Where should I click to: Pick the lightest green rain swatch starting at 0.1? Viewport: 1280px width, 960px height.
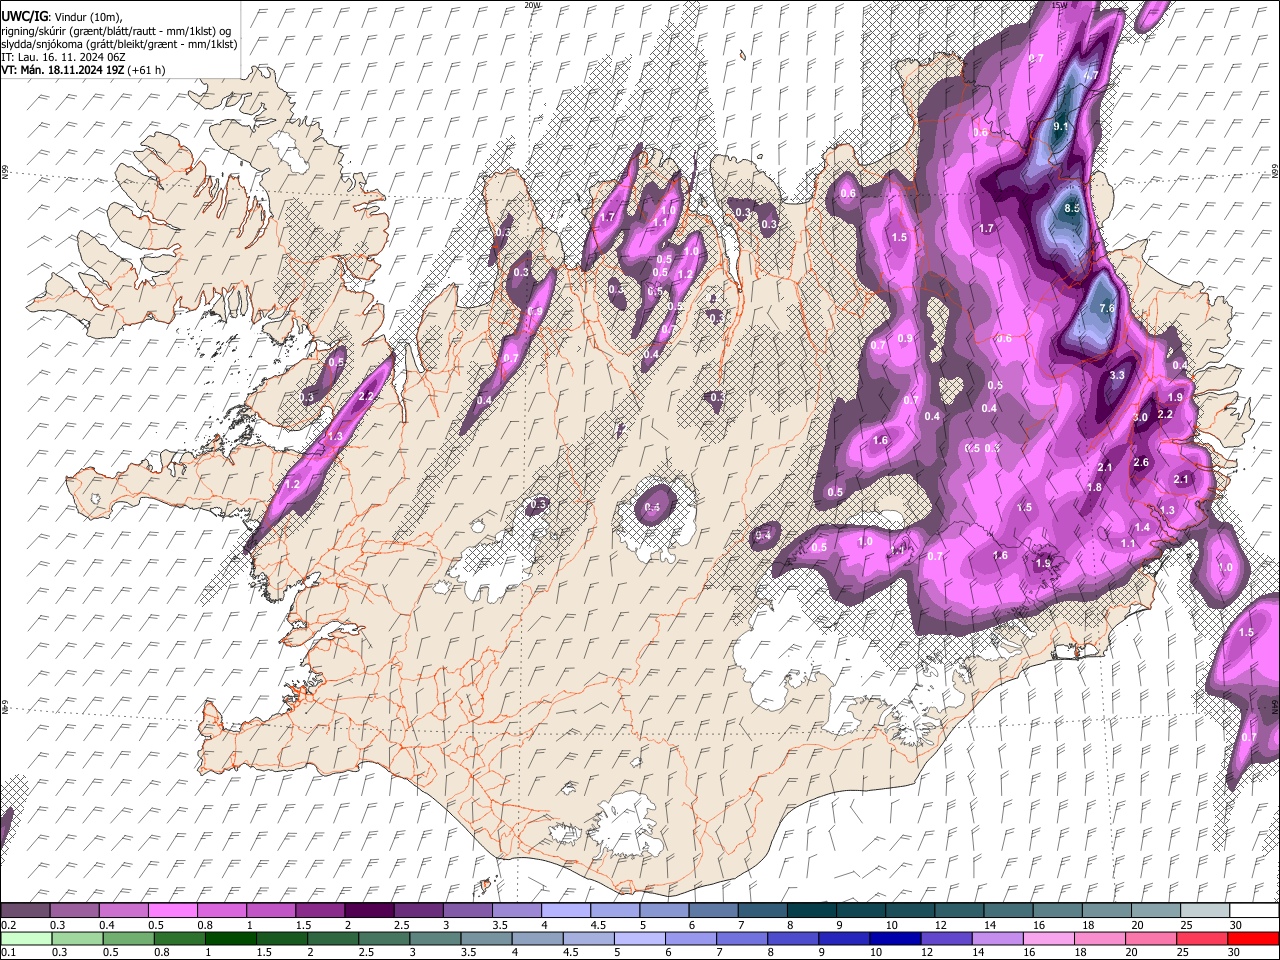point(26,938)
